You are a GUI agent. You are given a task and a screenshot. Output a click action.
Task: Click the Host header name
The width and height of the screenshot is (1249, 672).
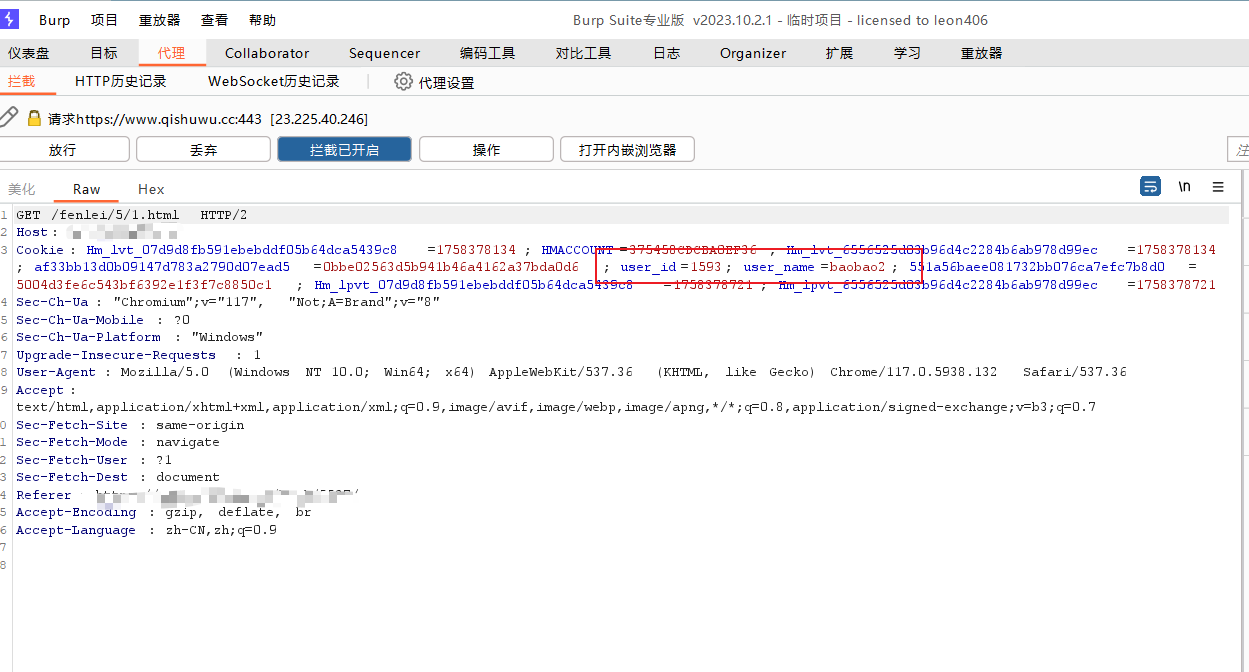click(x=34, y=232)
